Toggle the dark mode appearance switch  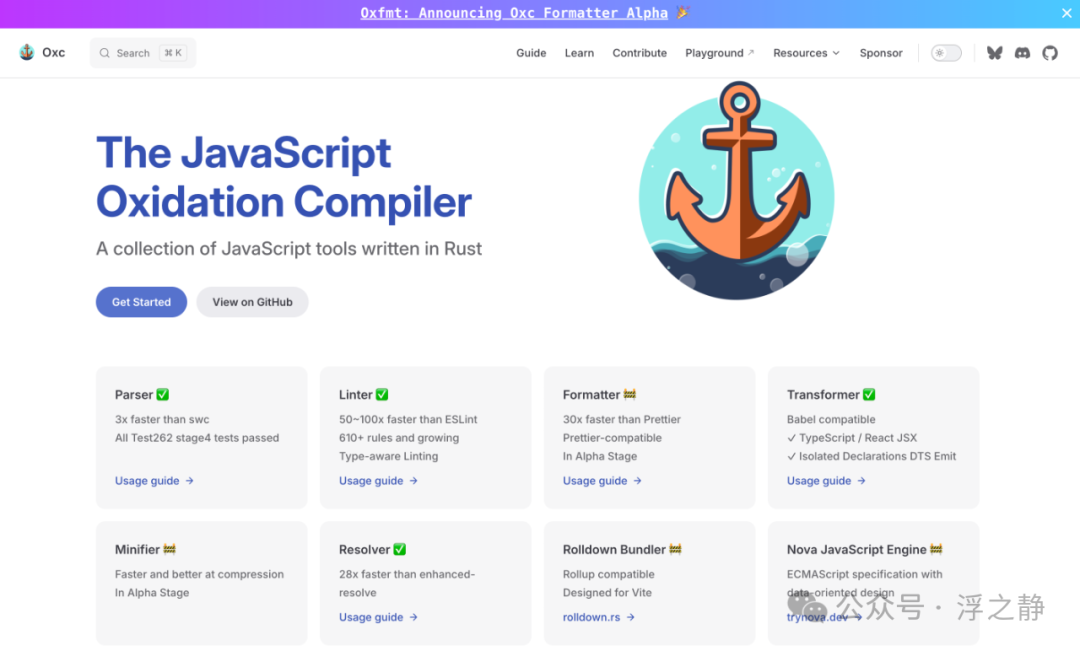[946, 53]
